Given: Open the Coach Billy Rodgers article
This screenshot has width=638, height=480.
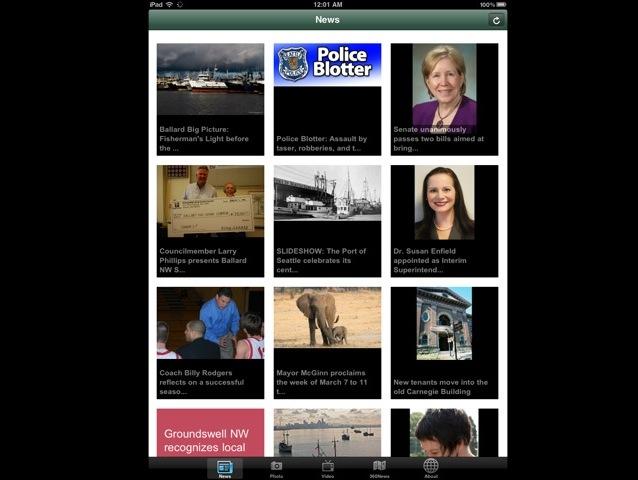Looking at the screenshot, I should [210, 343].
